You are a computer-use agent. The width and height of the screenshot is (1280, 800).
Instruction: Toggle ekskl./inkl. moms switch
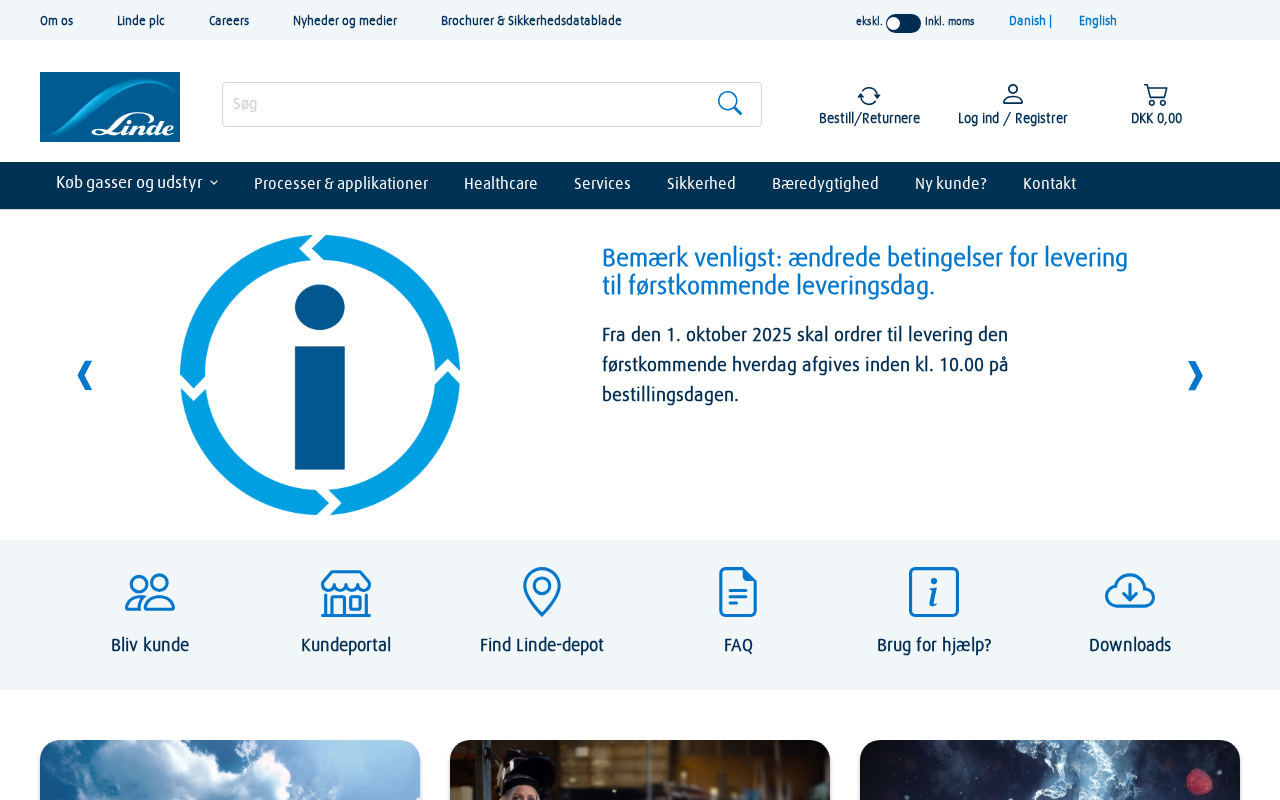tap(903, 22)
